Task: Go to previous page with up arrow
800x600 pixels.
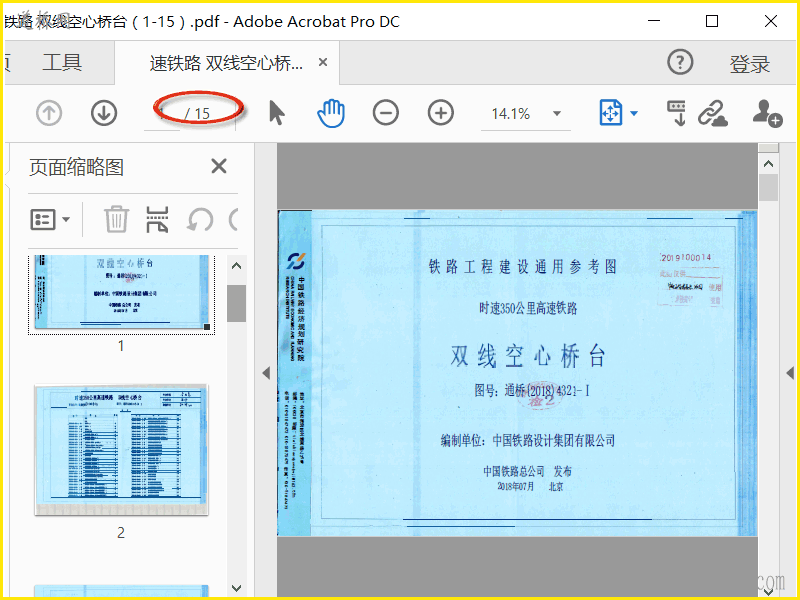Action: tap(49, 113)
